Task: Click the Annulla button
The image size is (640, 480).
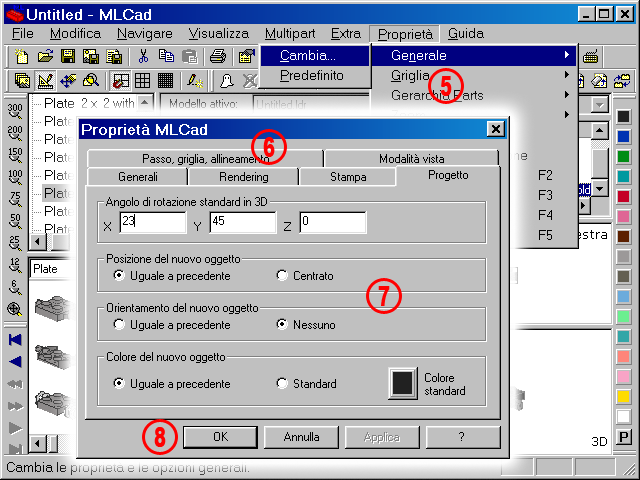Action: click(x=301, y=437)
